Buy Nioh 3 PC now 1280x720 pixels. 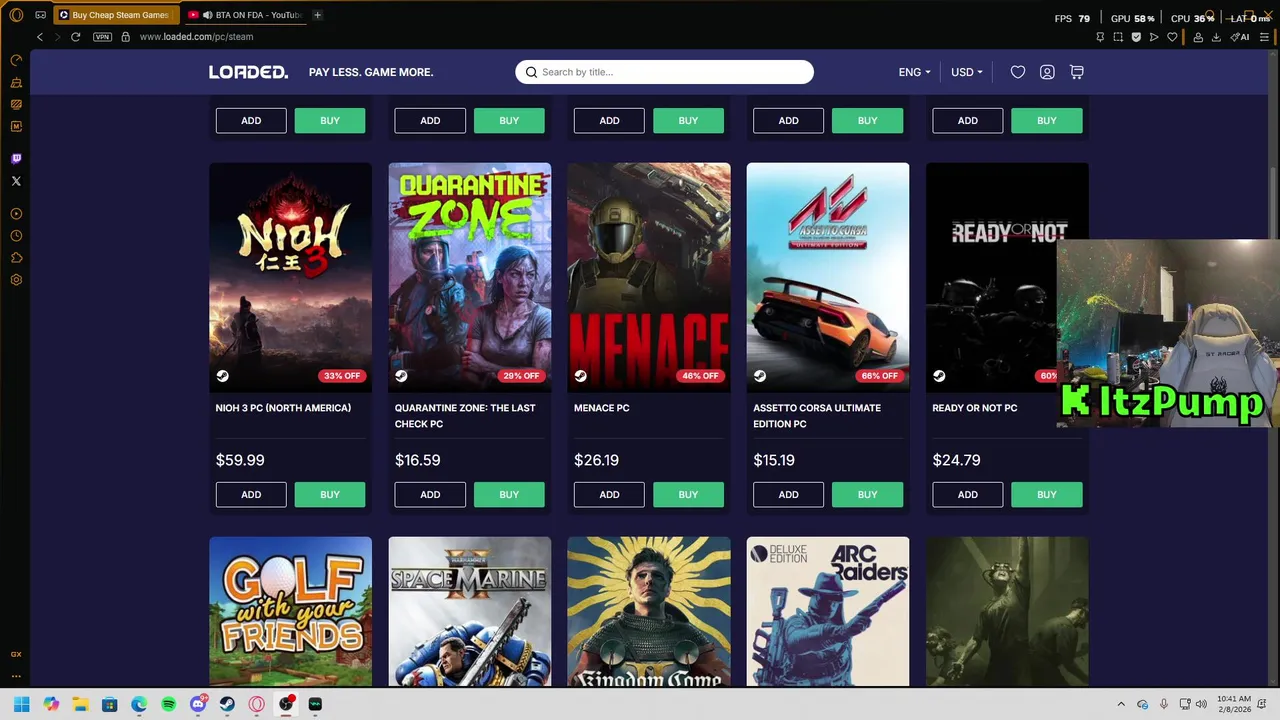click(330, 495)
